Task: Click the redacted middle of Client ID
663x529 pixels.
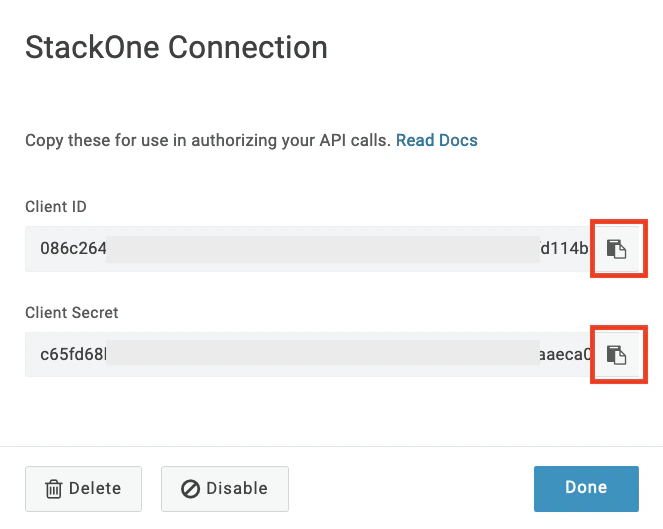Action: 323,249
